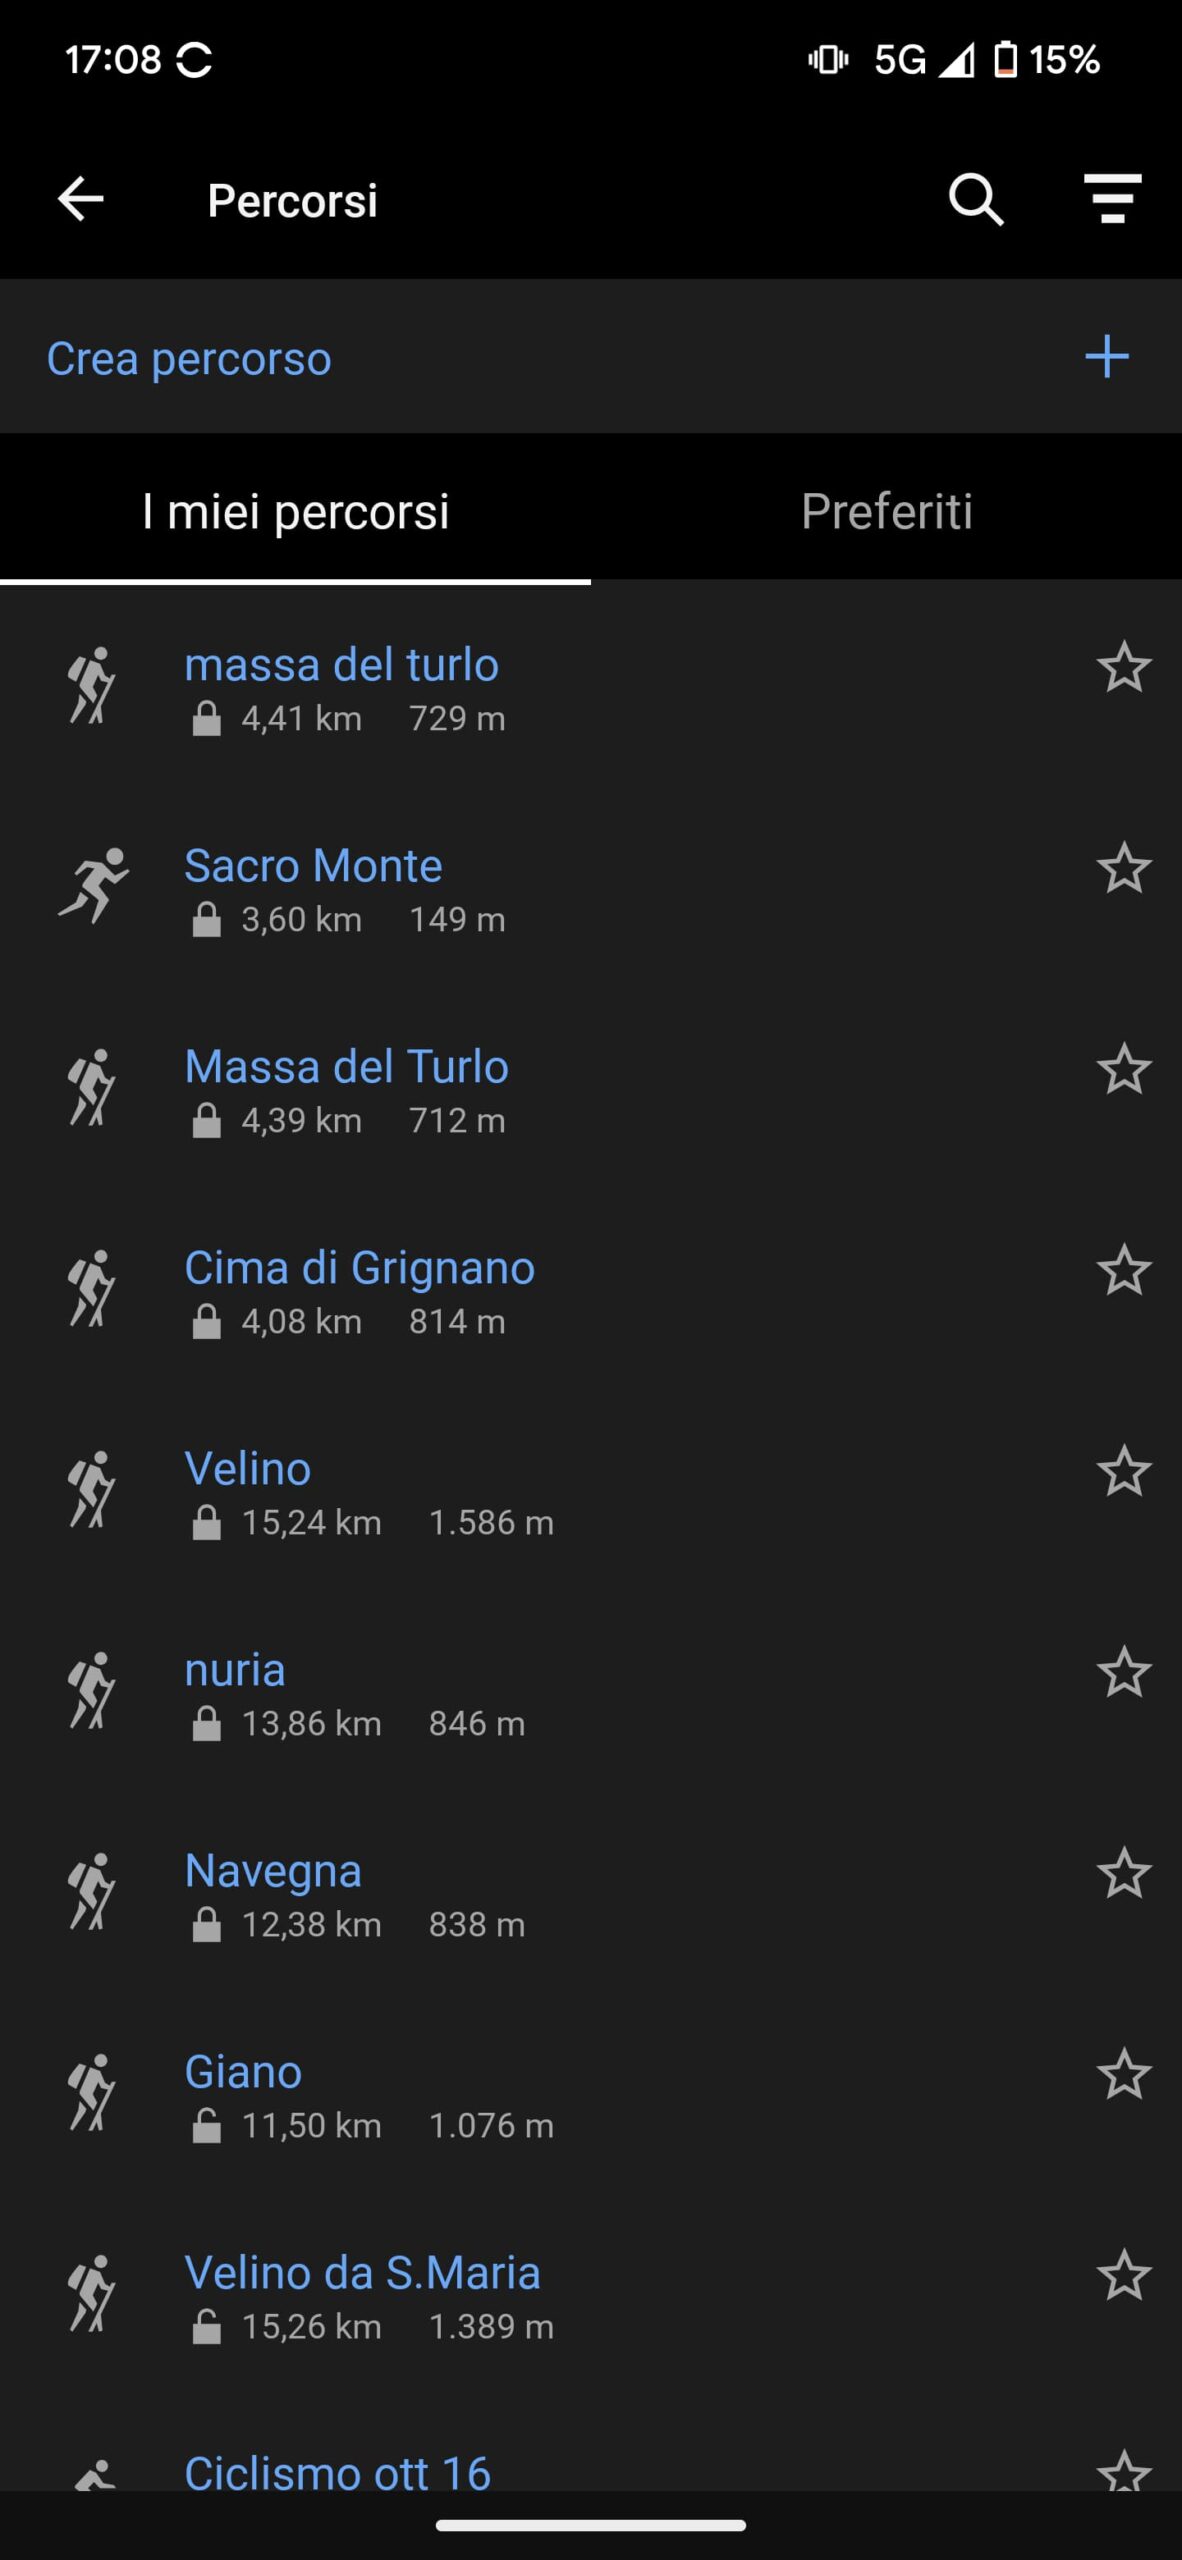
Task: Open the Ciclismo ott 16 course
Action: tap(338, 2472)
